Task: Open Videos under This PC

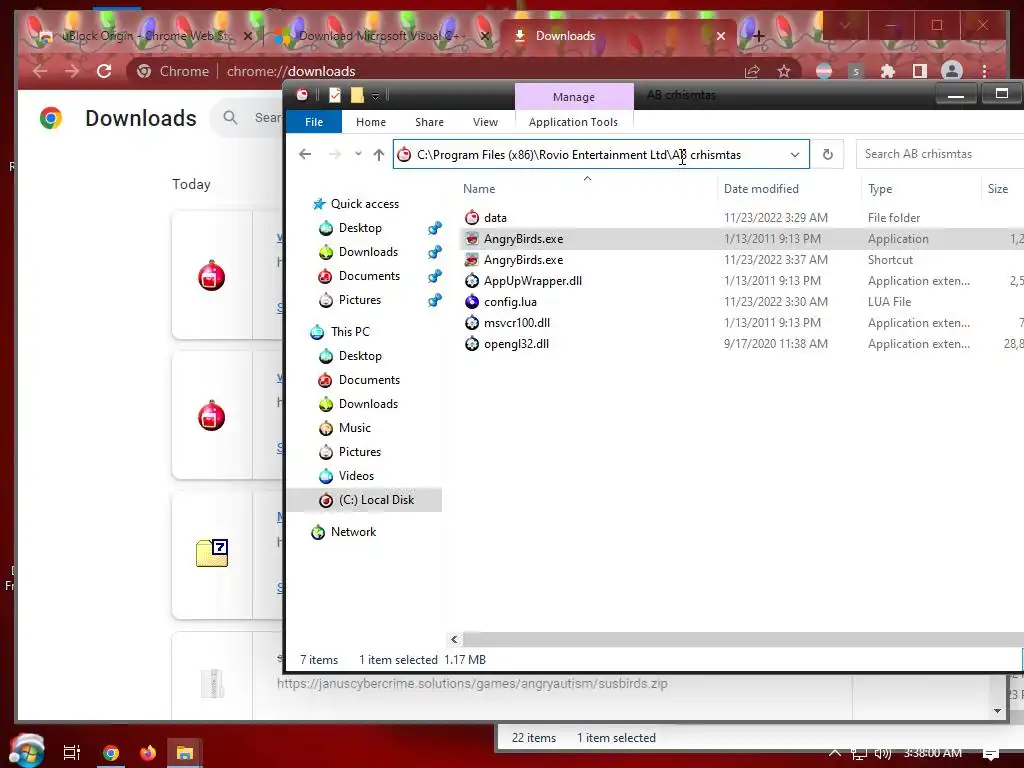Action: coord(356,476)
